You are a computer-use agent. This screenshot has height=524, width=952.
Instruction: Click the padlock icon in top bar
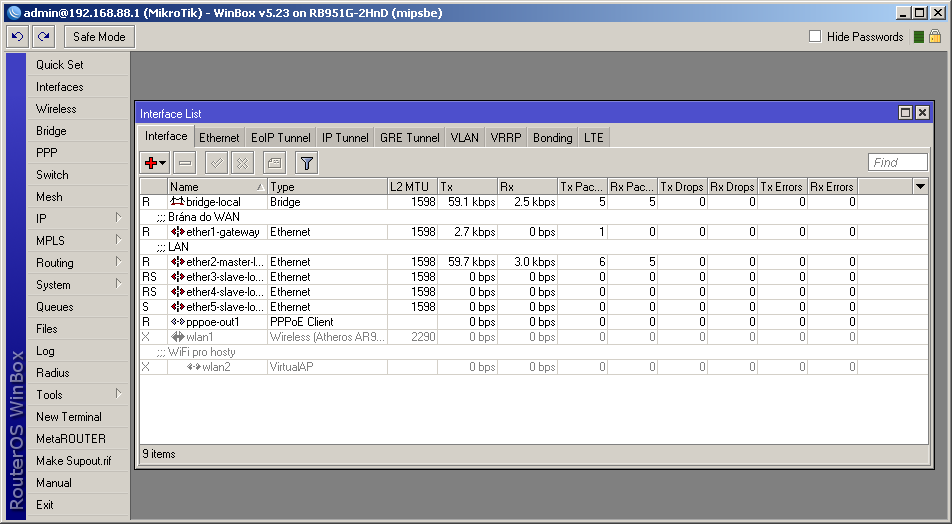tap(935, 37)
